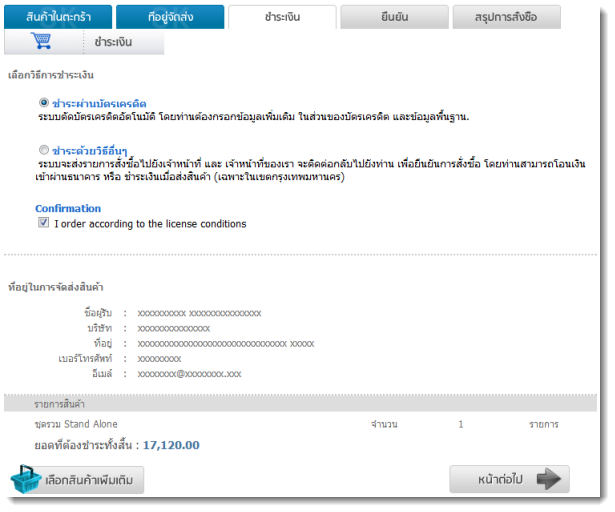The height and width of the screenshot is (512, 615).
Task: Open the สินค้าในตะกร้า tab
Action: point(57,17)
